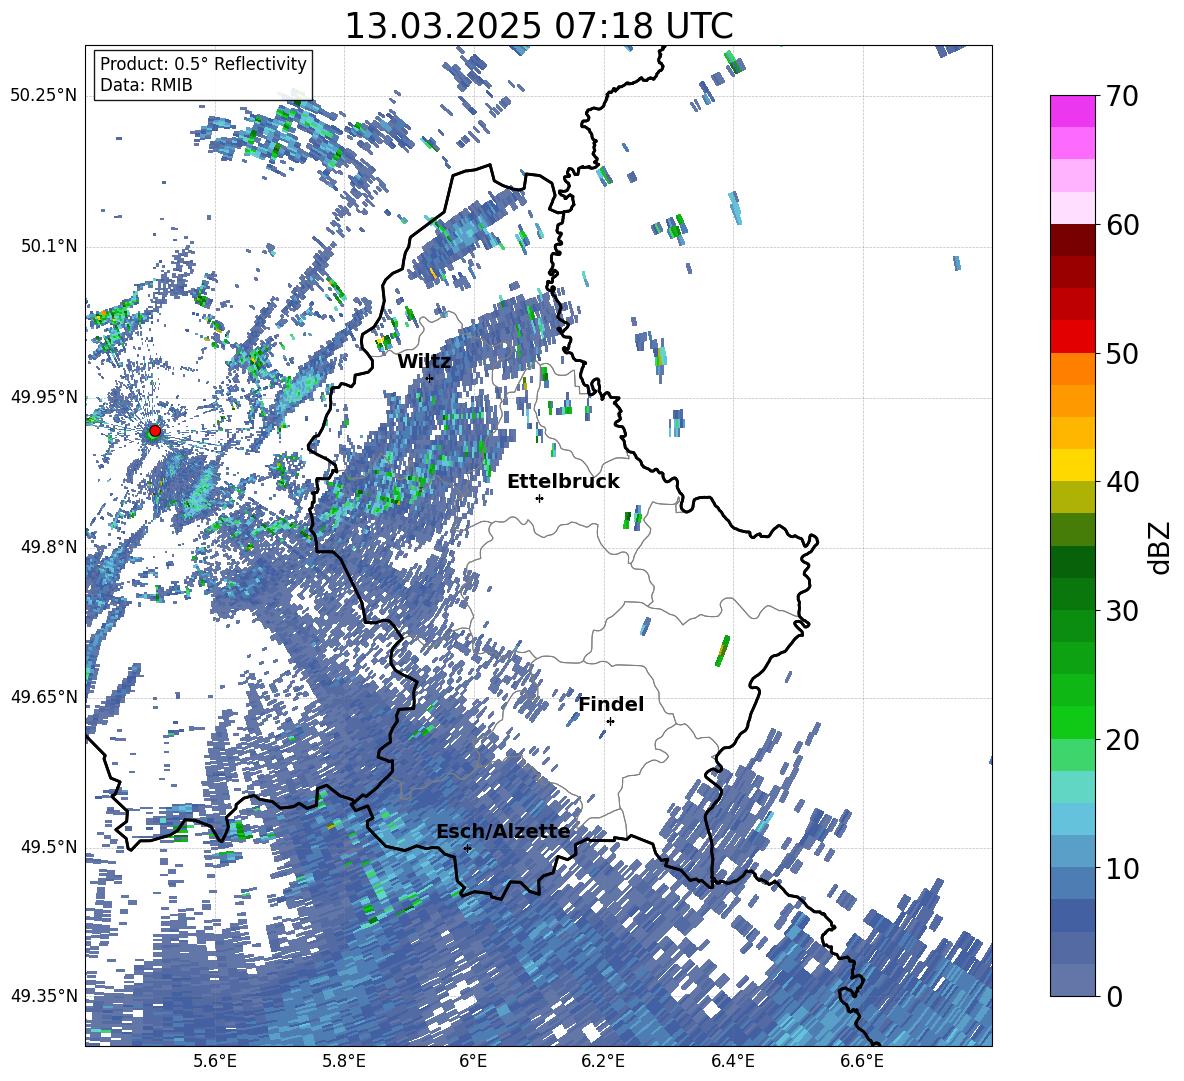Click the 6.2°E longitude label
The width and height of the screenshot is (1184, 1081).
603,1061
